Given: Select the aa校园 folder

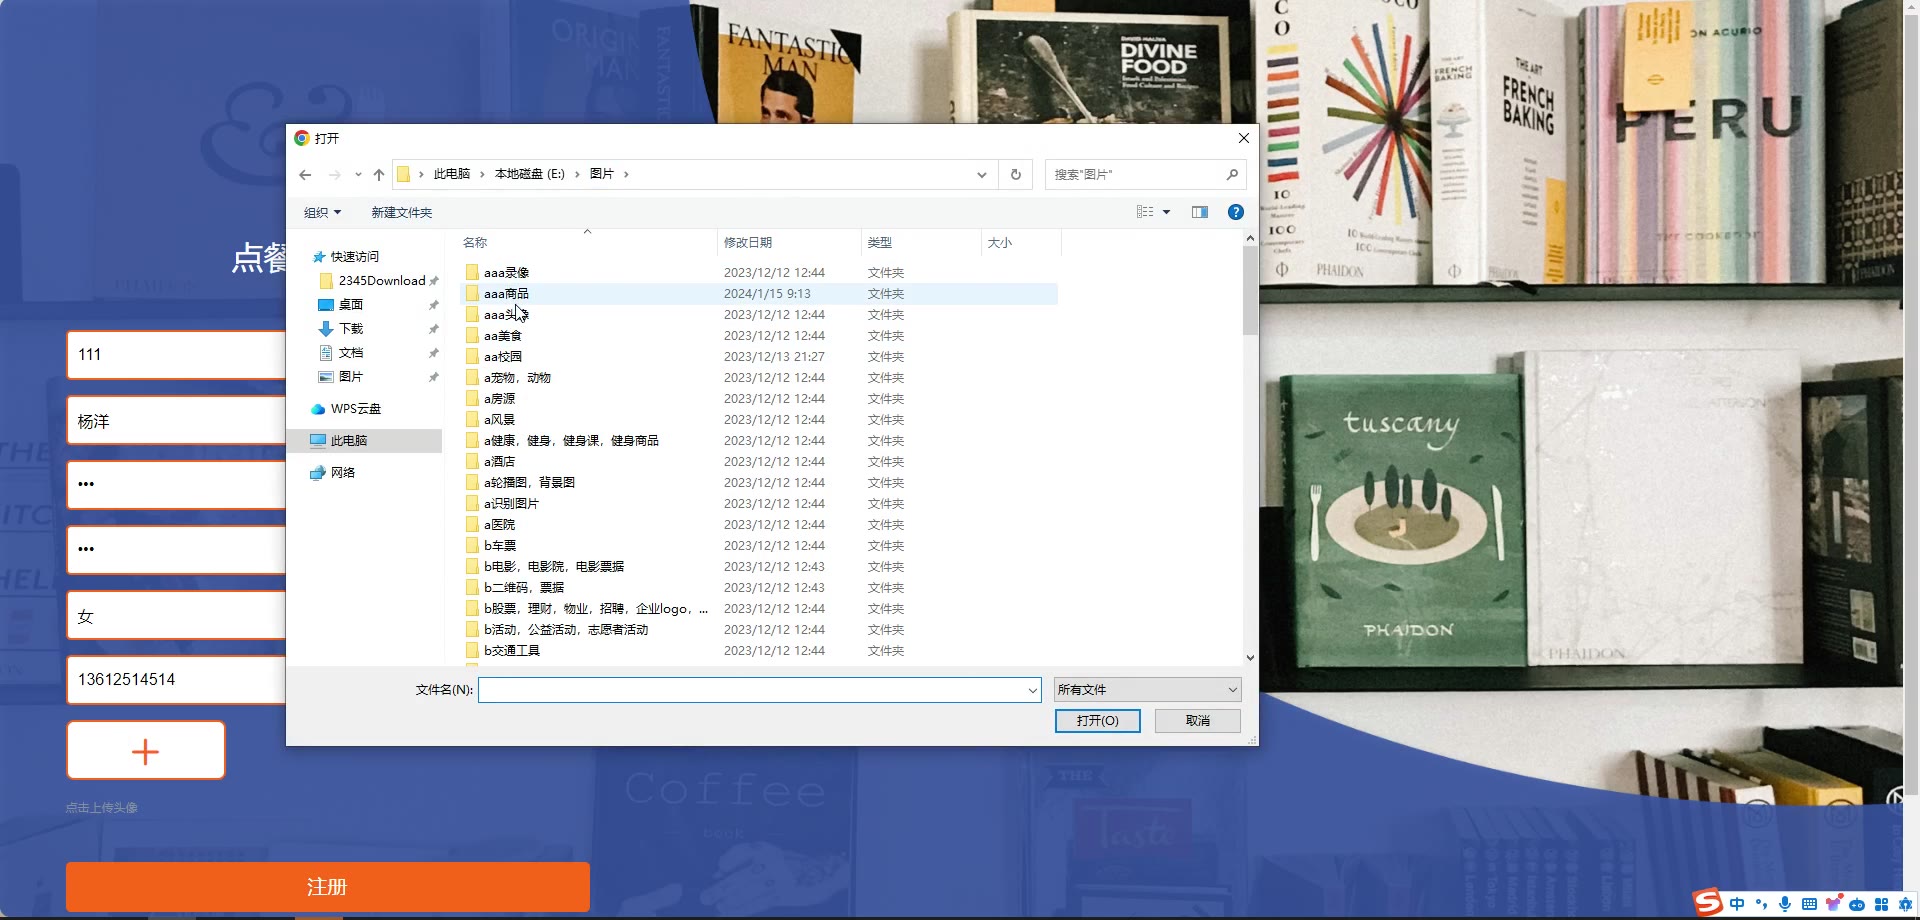Looking at the screenshot, I should click(758, 357).
